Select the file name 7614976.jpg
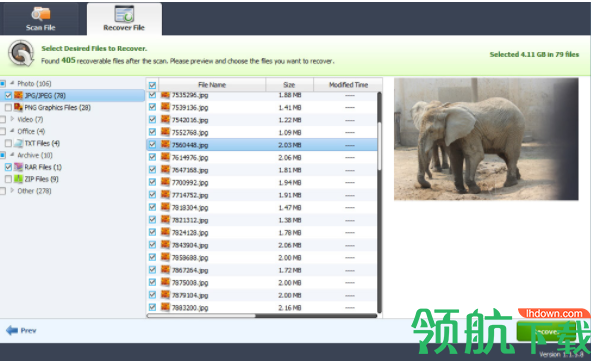The width and height of the screenshot is (591, 361). point(190,158)
